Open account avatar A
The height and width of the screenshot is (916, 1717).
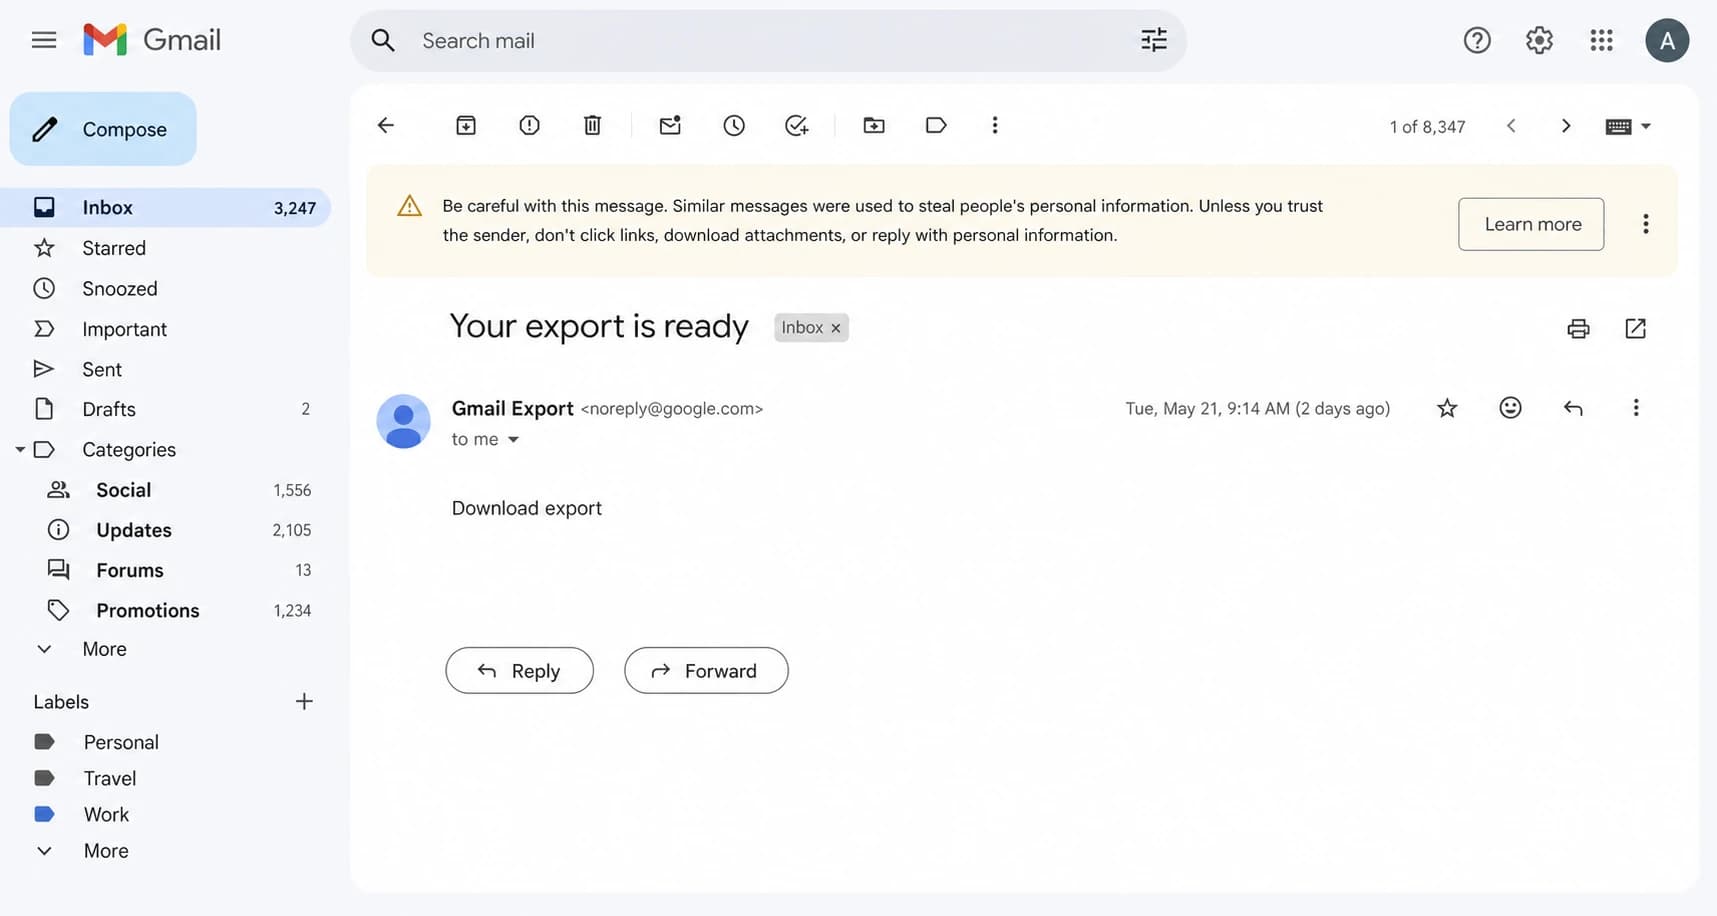(1667, 40)
